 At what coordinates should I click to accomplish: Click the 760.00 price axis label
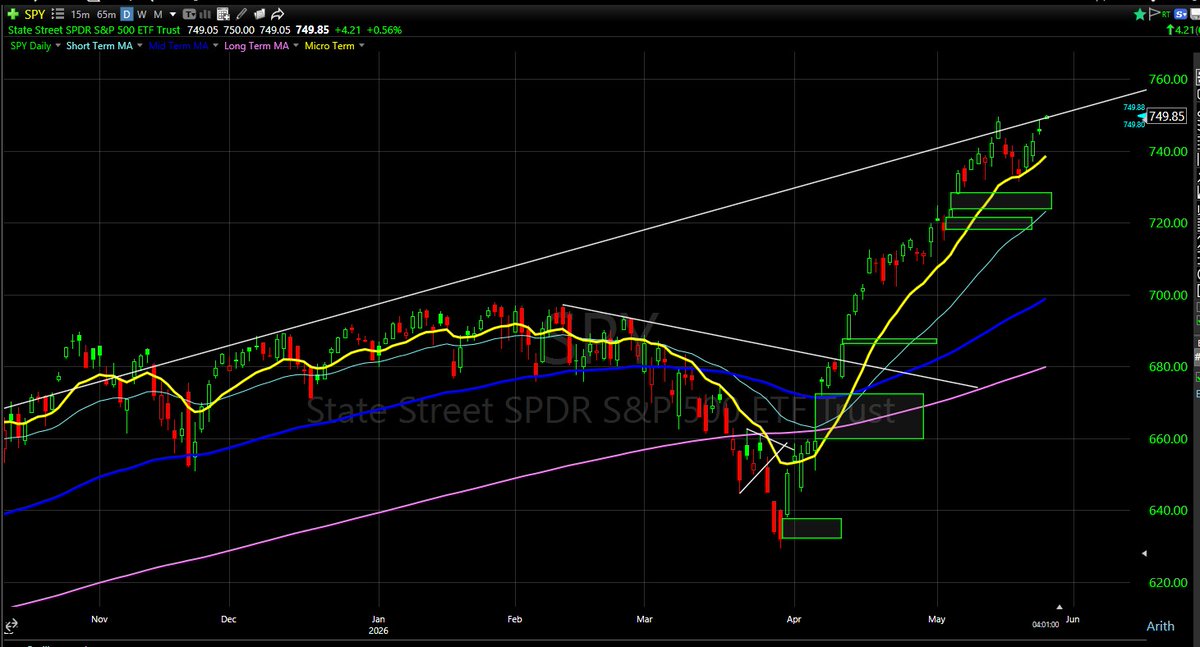pos(1168,79)
